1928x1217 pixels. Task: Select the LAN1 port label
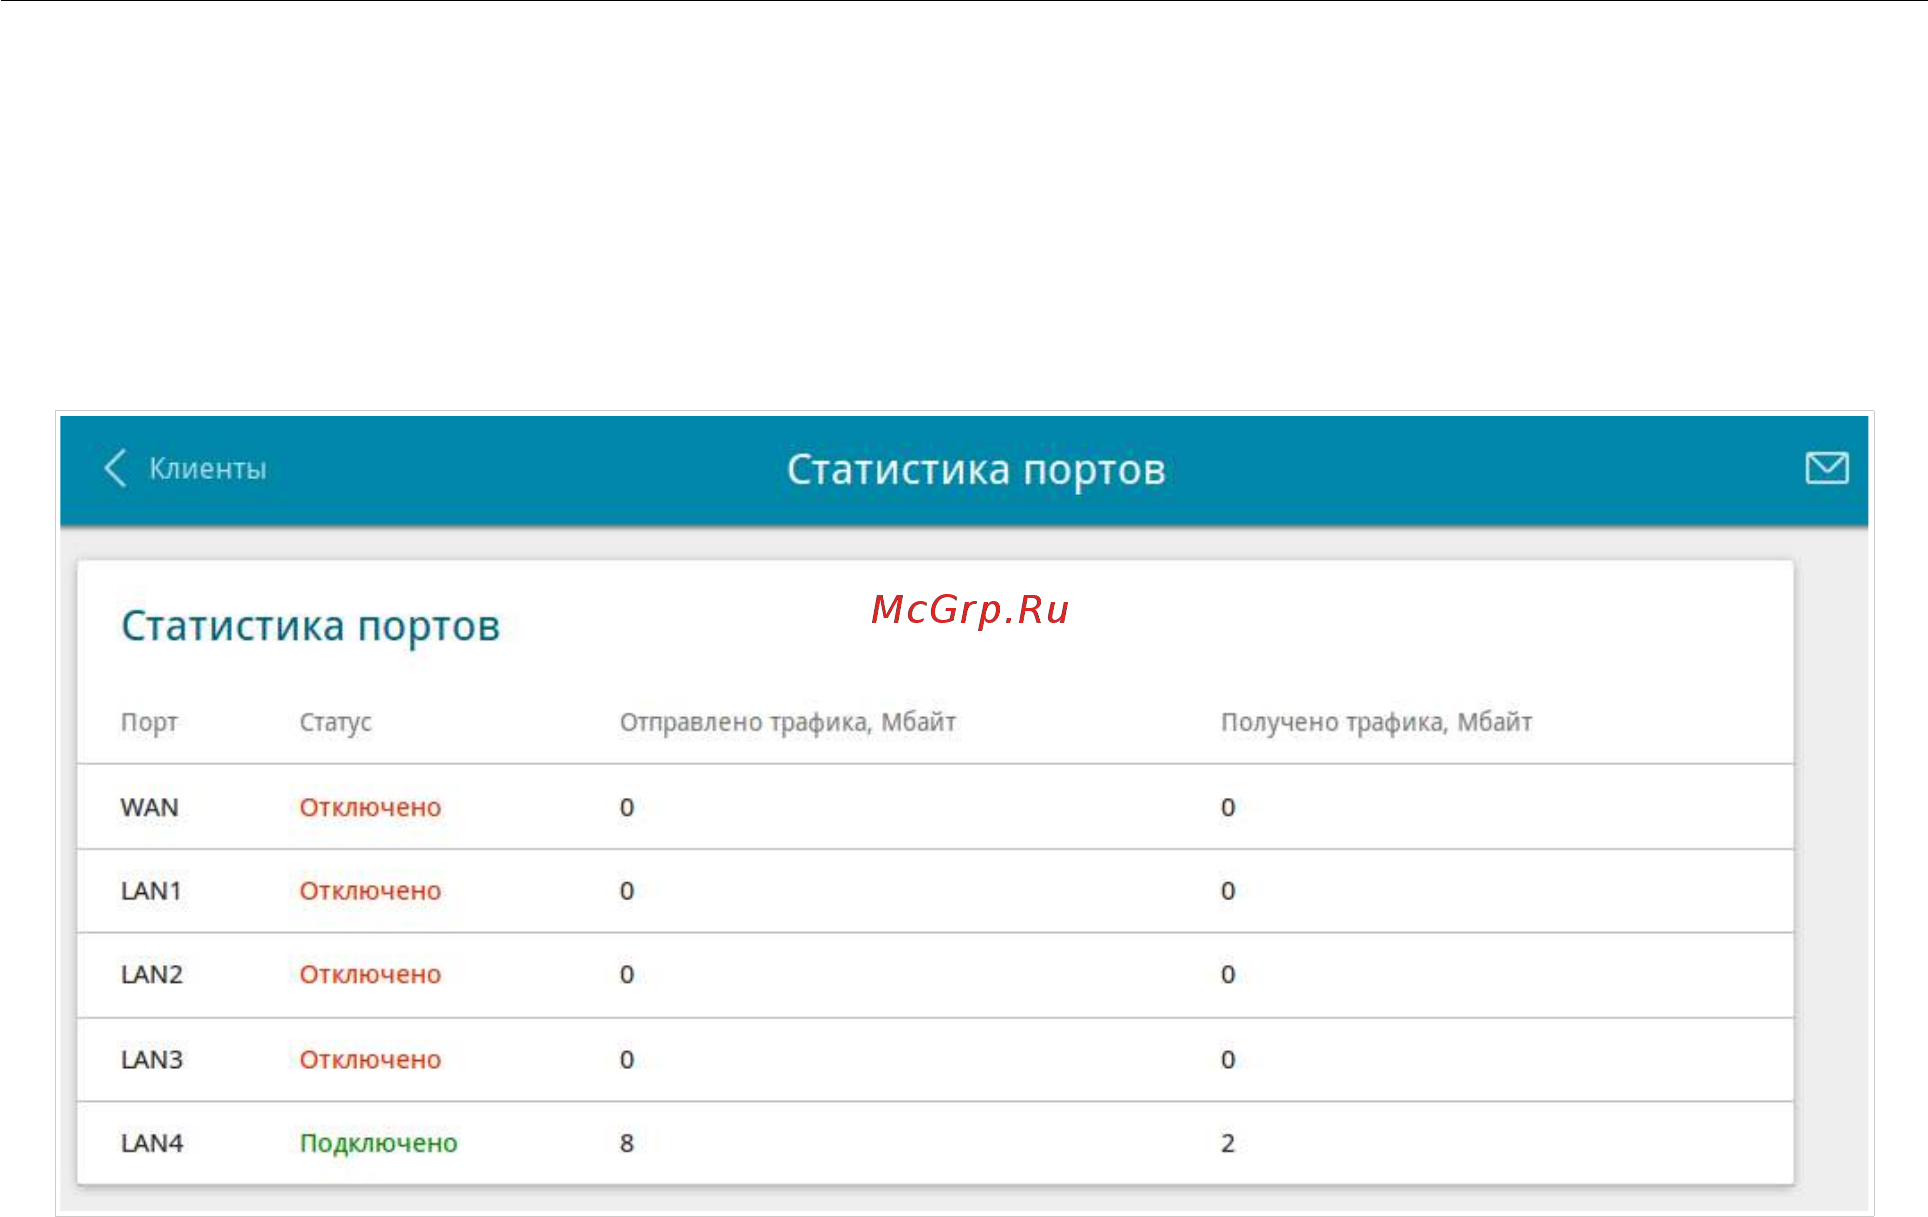[x=151, y=891]
